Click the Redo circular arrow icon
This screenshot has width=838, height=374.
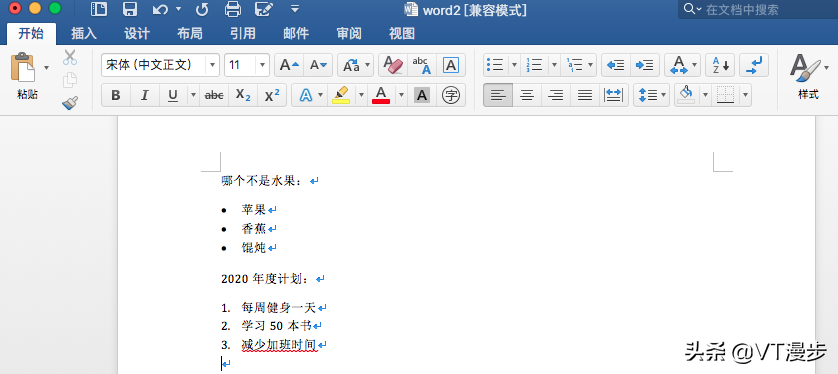tap(202, 9)
